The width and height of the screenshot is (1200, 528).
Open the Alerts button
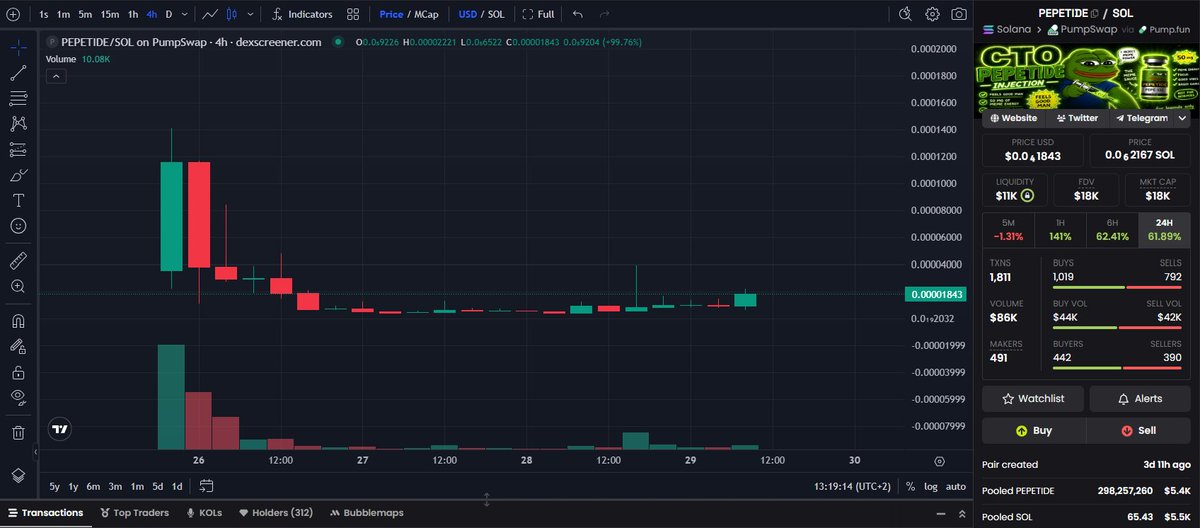point(1139,398)
